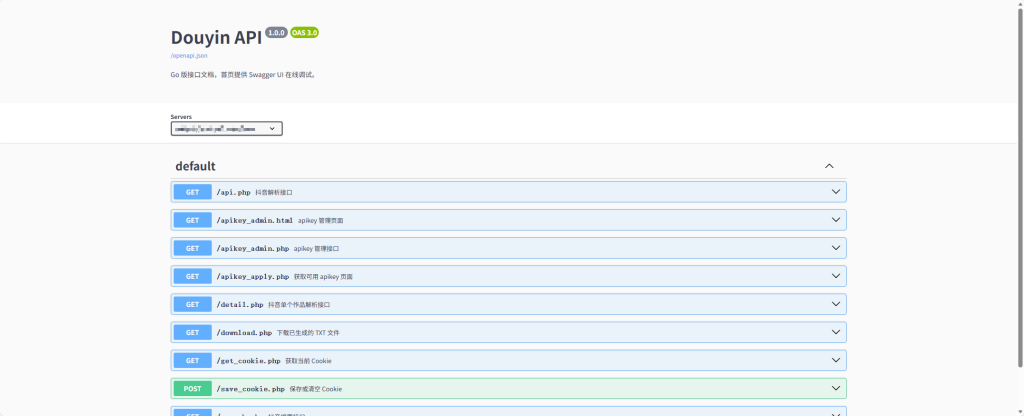Click the 抖音单个作品解析接口 description
The image size is (1024, 416).
click(299, 305)
